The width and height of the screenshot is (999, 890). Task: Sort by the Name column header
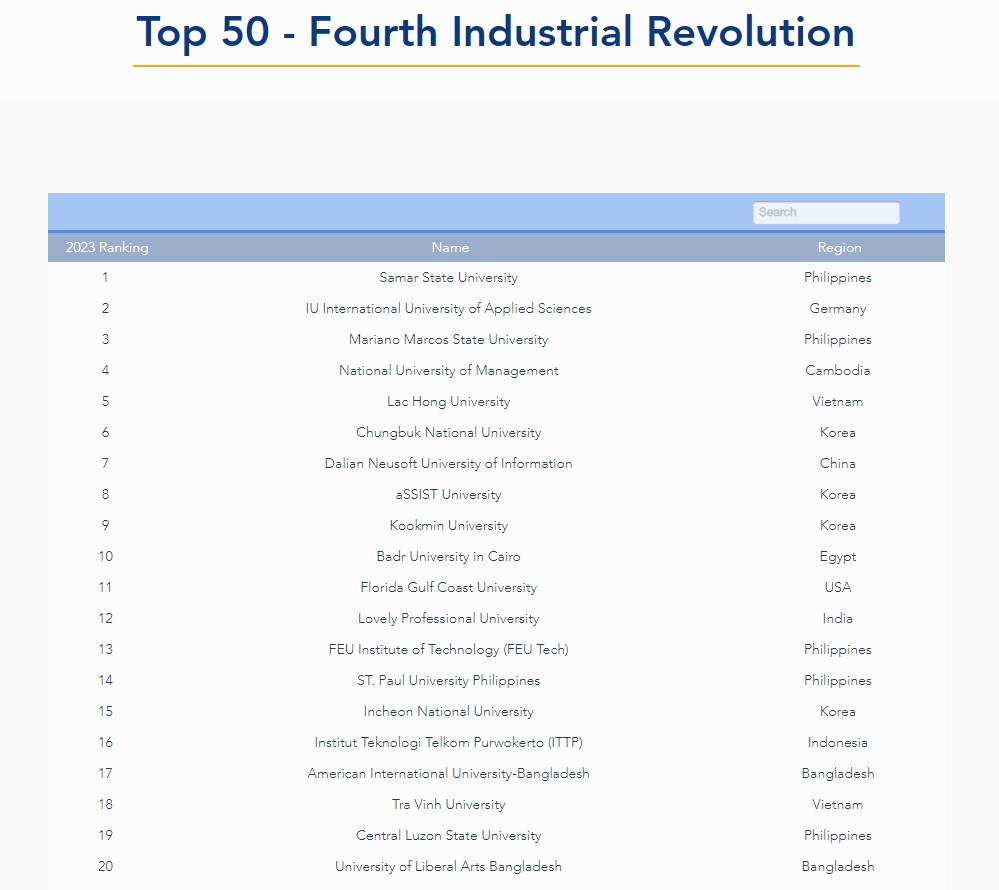(450, 247)
